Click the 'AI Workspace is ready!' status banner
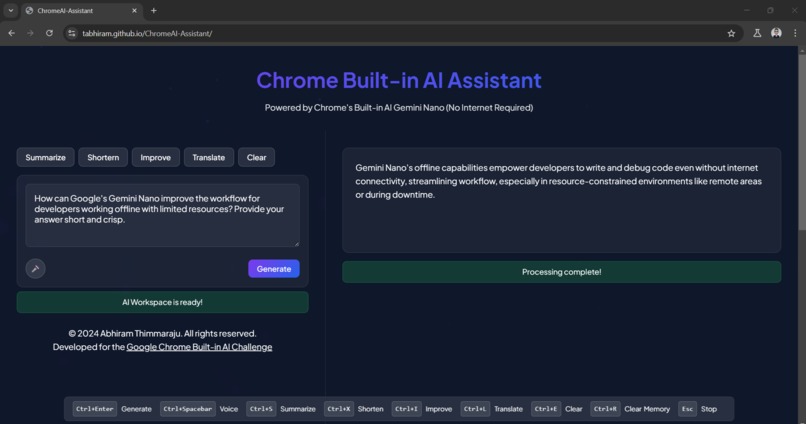Screen dimensions: 806x424 click(x=162, y=302)
